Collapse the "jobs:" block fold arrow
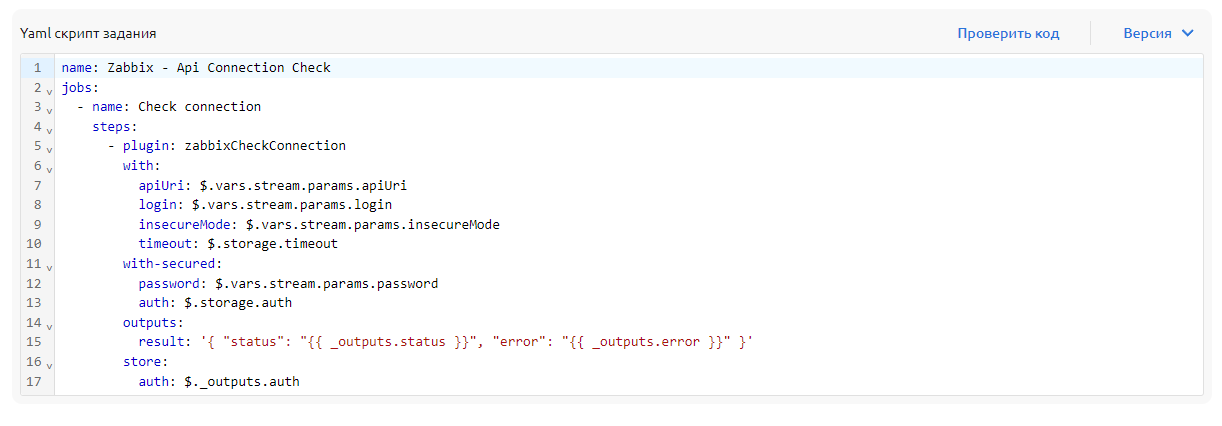The width and height of the screenshot is (1222, 426). (49, 89)
